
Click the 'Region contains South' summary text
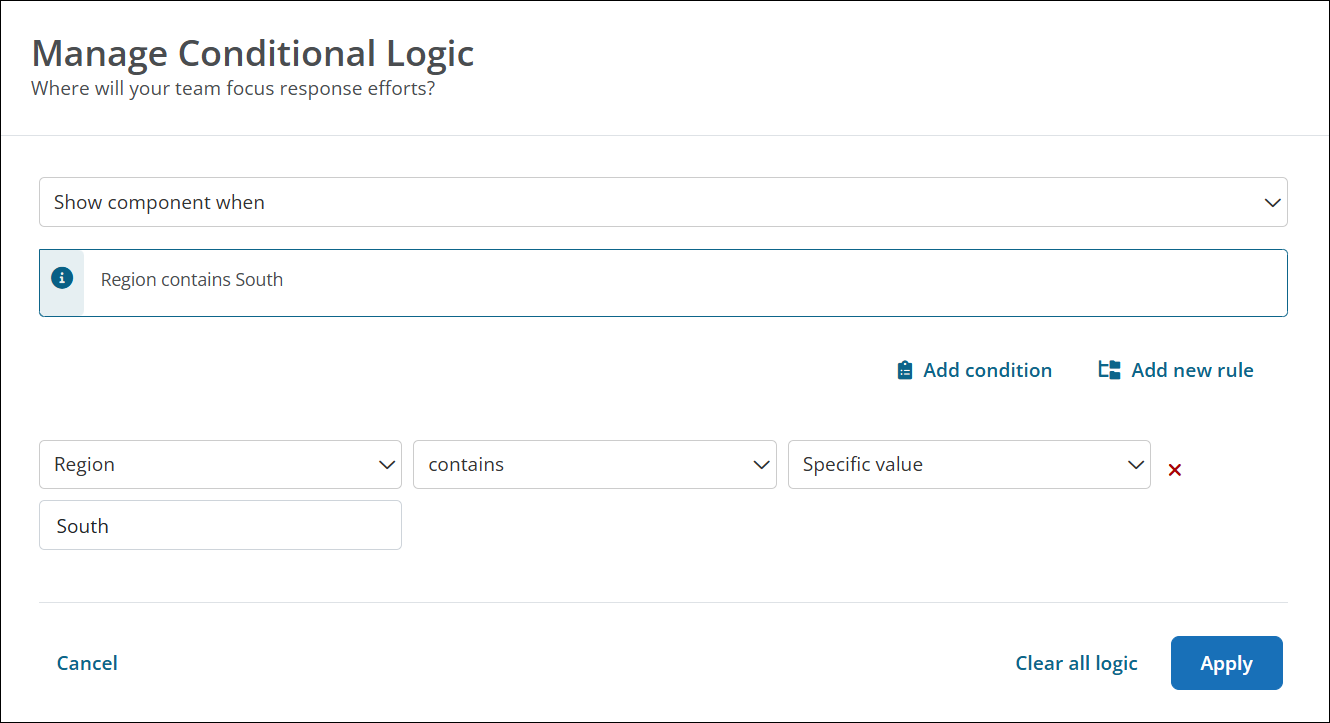click(x=192, y=280)
